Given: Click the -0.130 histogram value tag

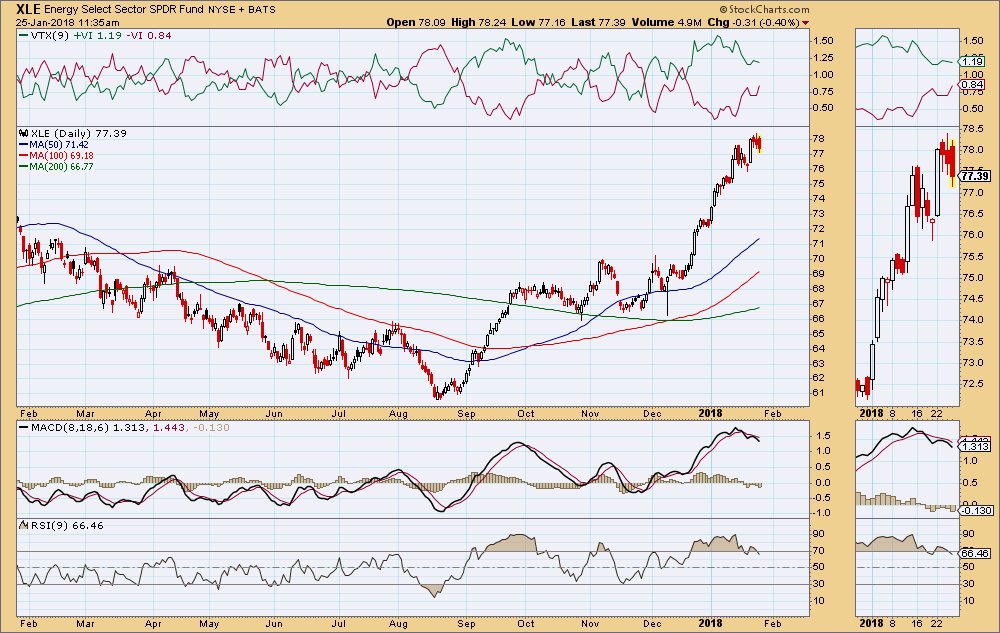Looking at the screenshot, I should click(977, 510).
